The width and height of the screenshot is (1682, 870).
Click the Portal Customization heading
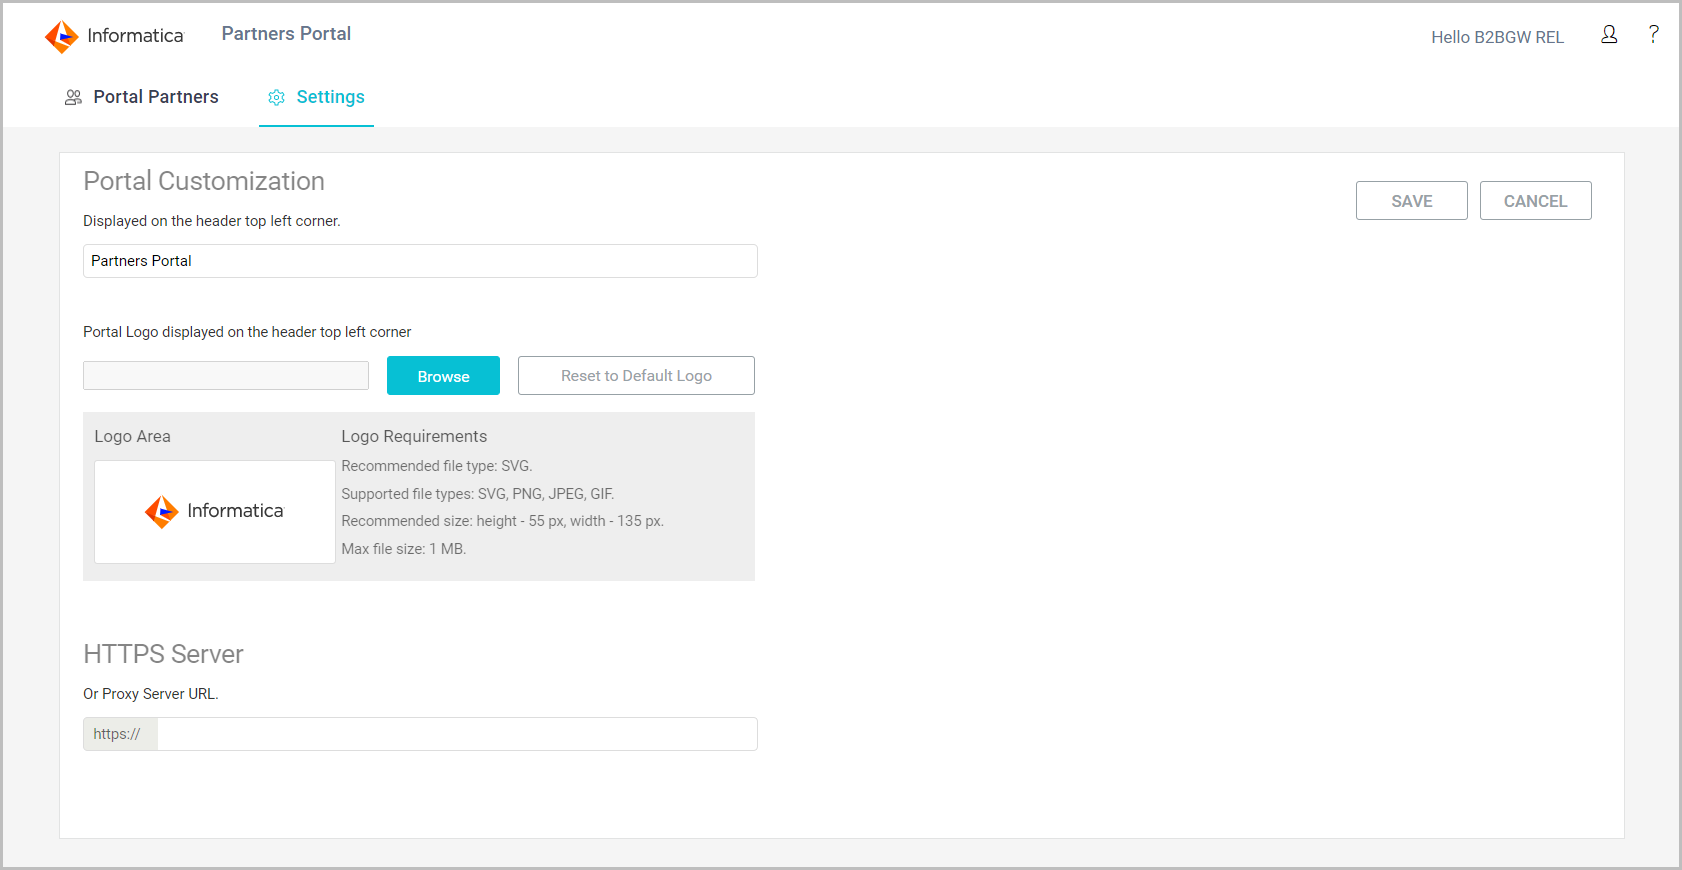point(204,181)
